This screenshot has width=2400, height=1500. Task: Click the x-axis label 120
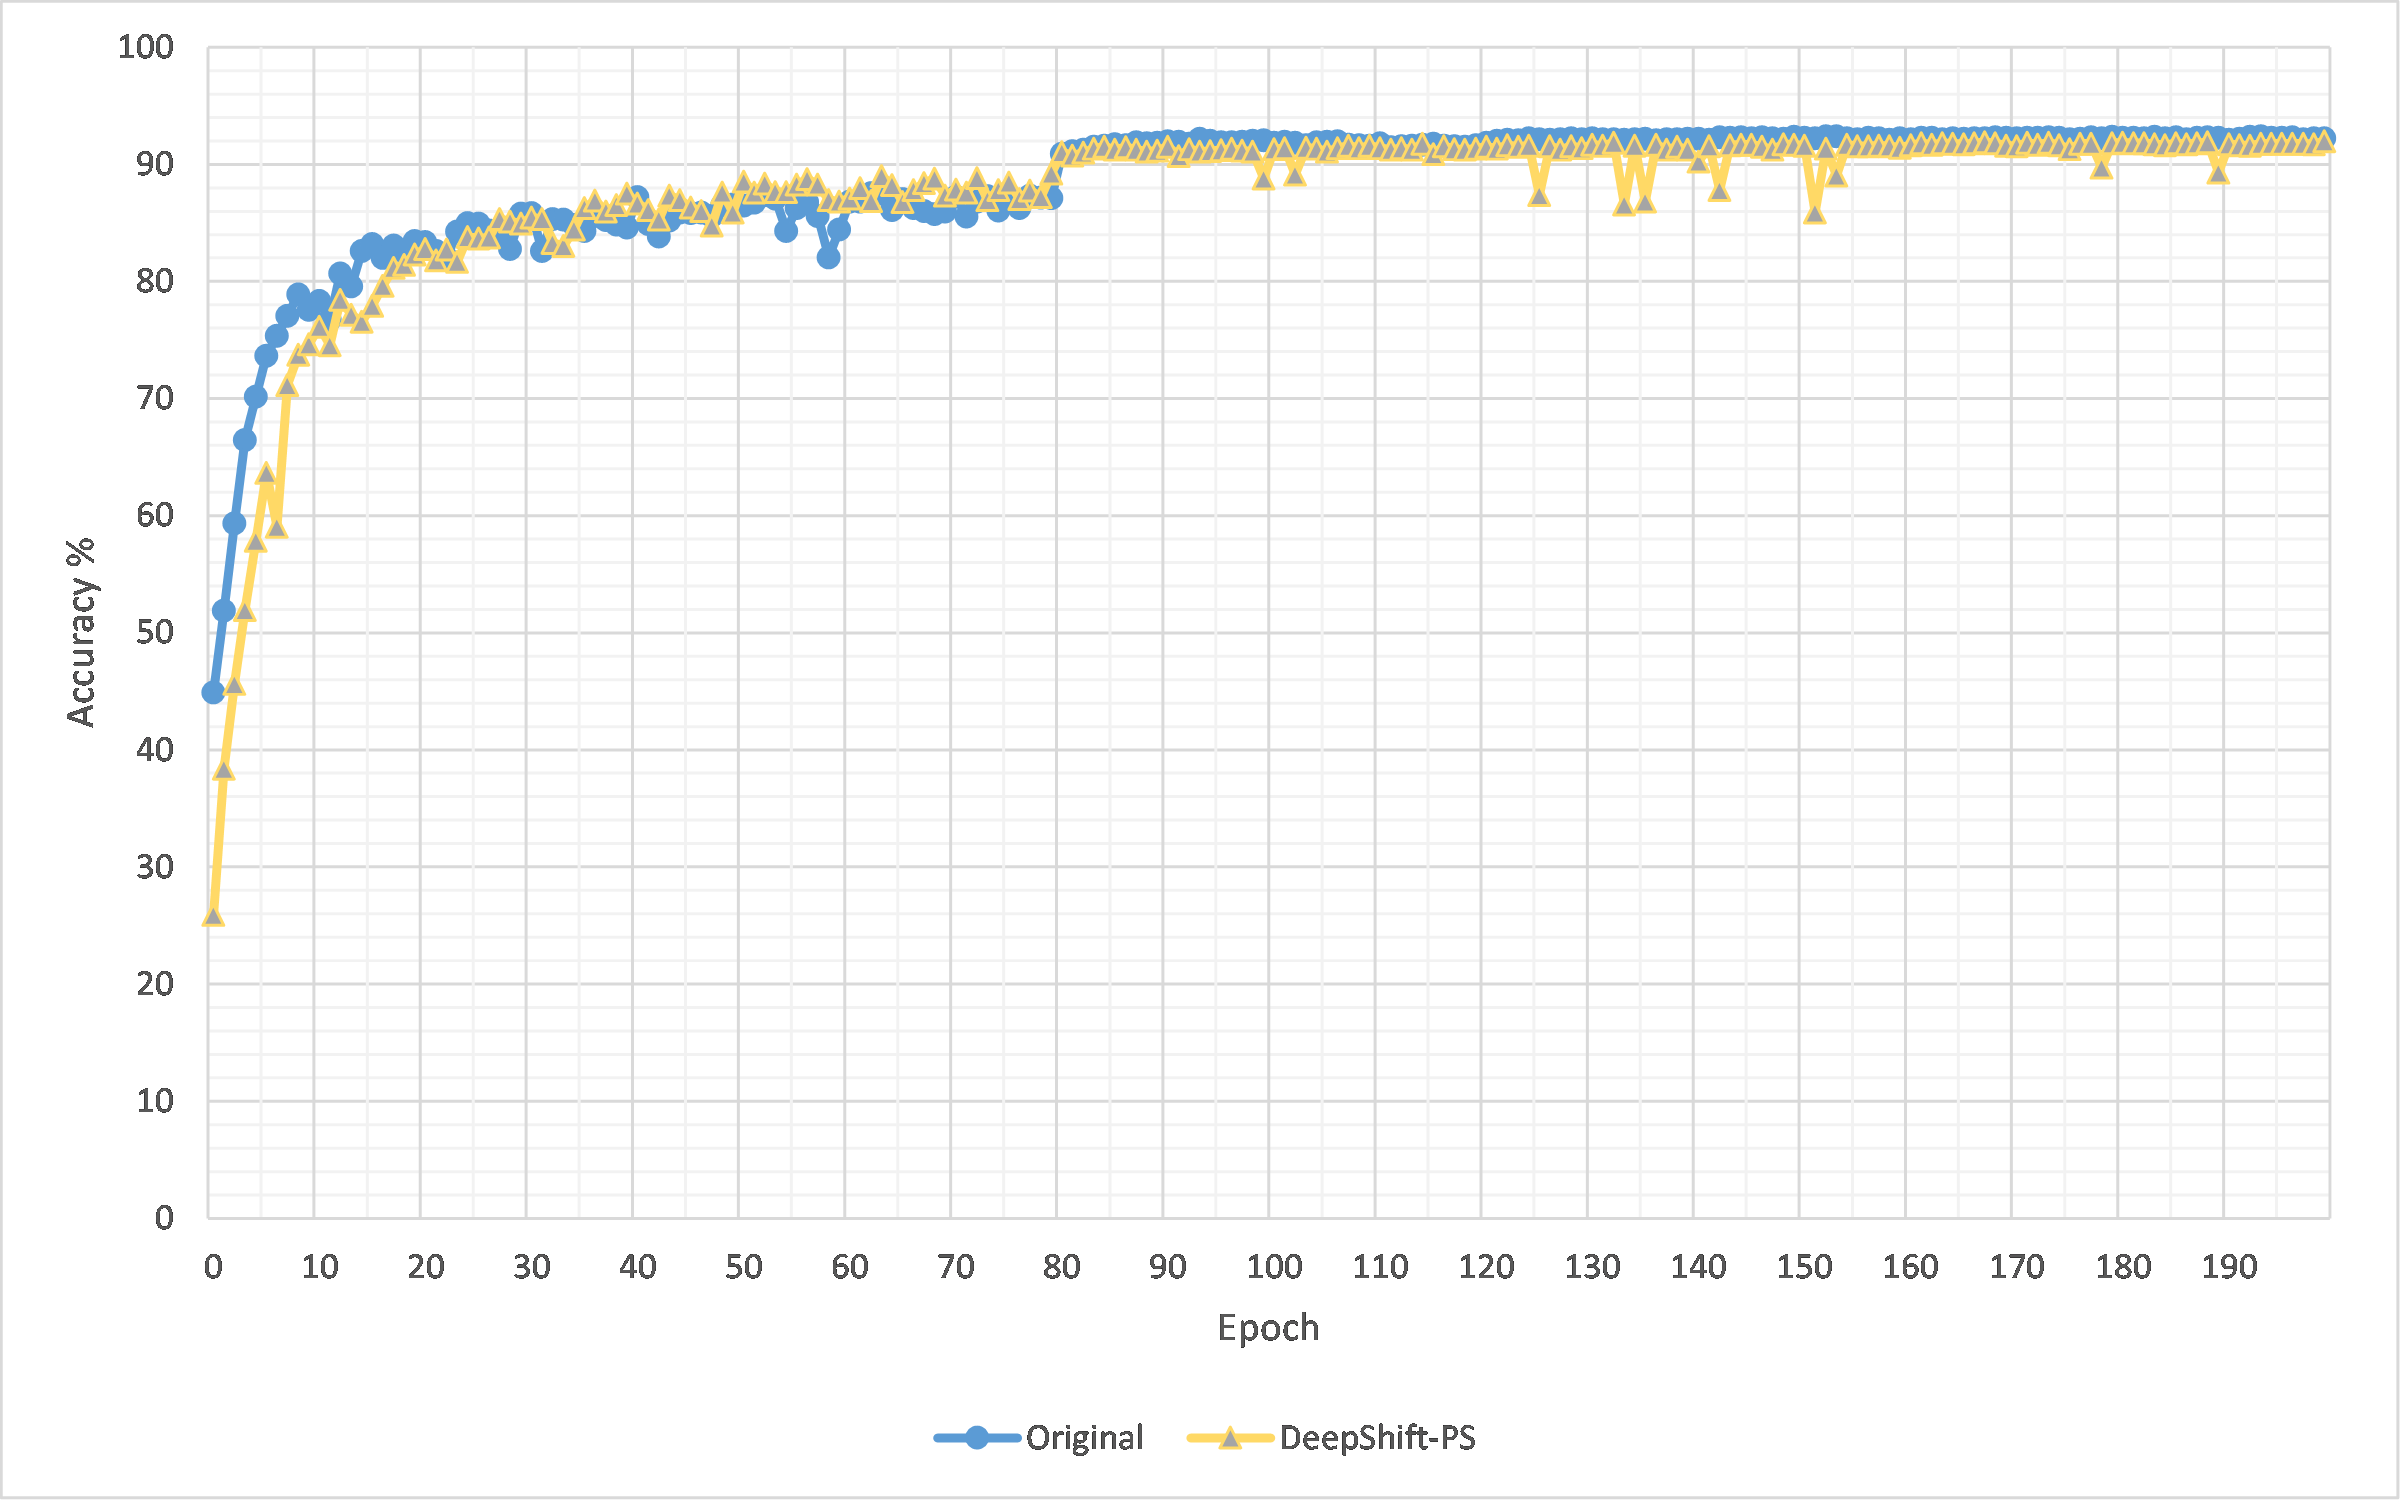[x=1486, y=1267]
